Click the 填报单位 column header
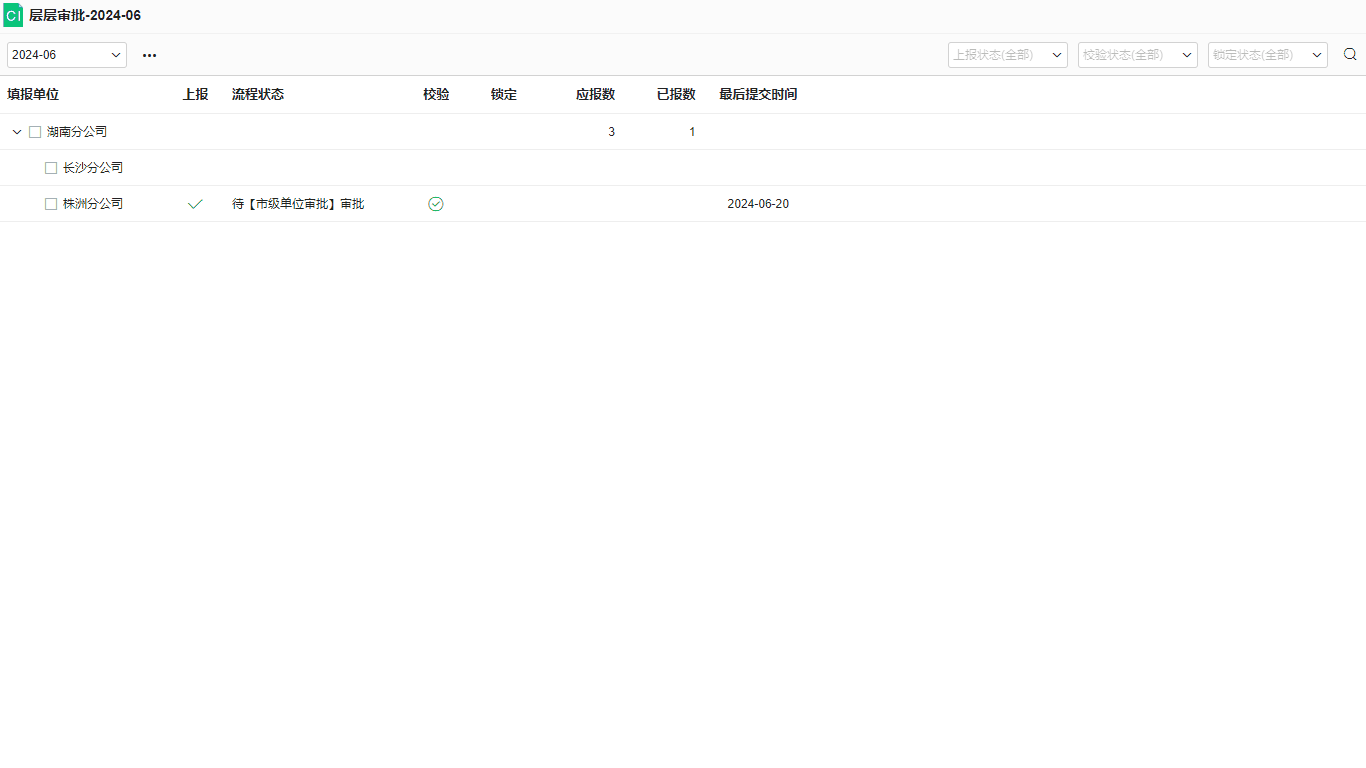Screen dimensions: 1366x768 pyautogui.click(x=33, y=95)
